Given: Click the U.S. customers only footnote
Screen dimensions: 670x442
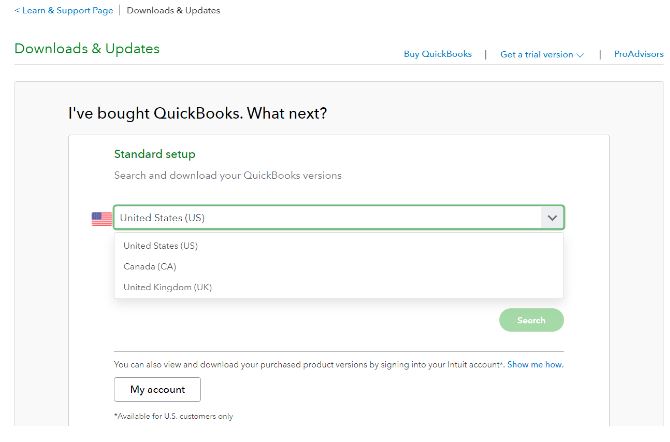Looking at the screenshot, I should [x=173, y=416].
